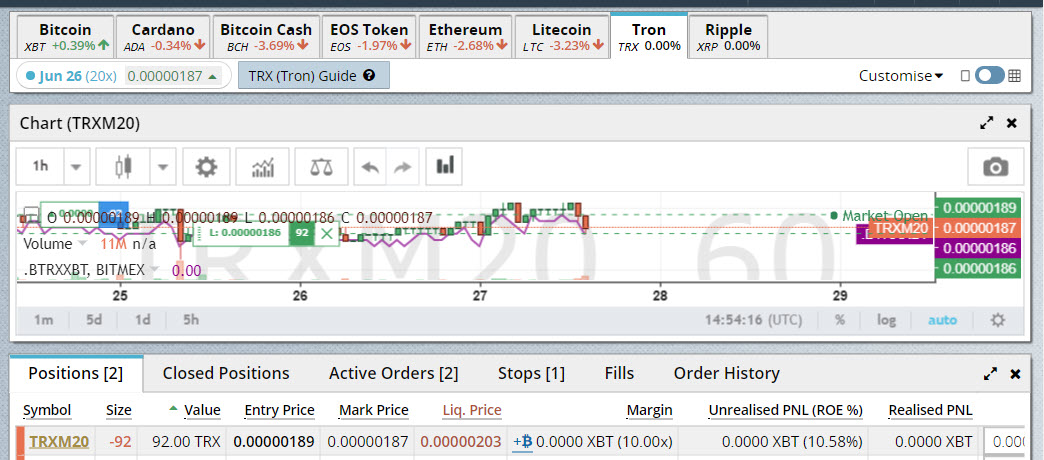Redo chart action arrow
The height and width of the screenshot is (460, 1044).
[402, 166]
